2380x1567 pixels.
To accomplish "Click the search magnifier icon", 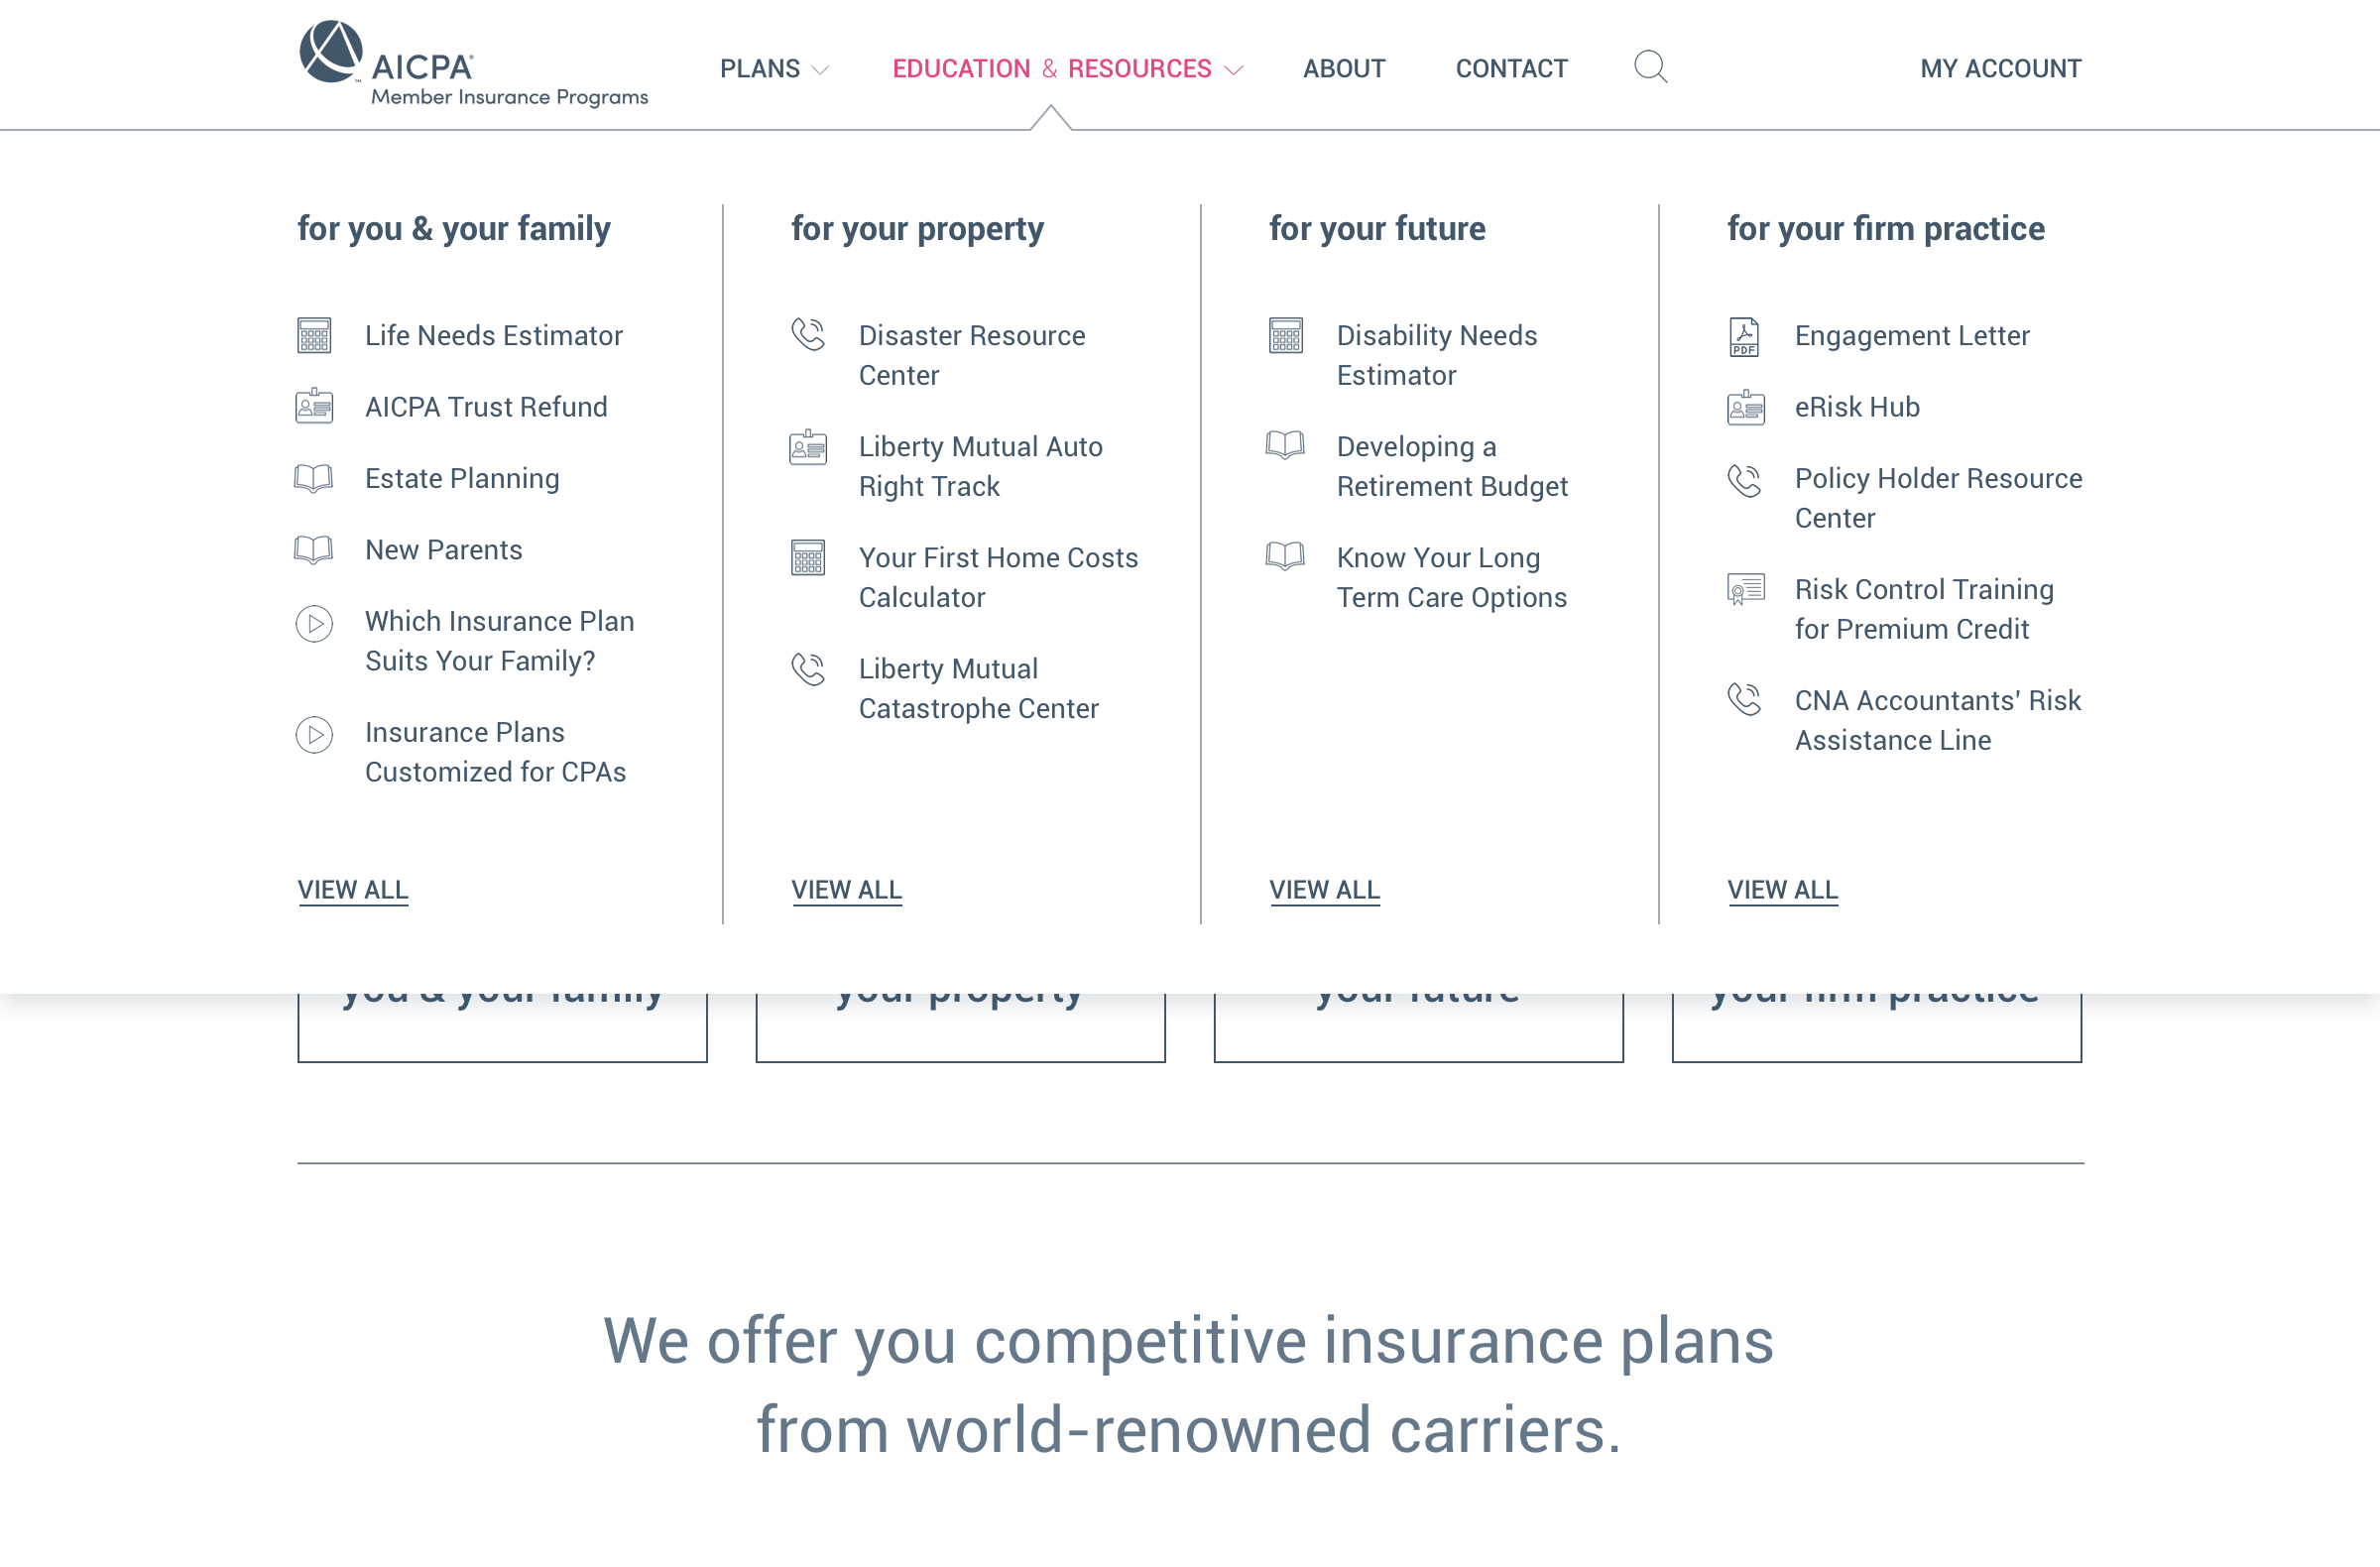I will pyautogui.click(x=1650, y=67).
